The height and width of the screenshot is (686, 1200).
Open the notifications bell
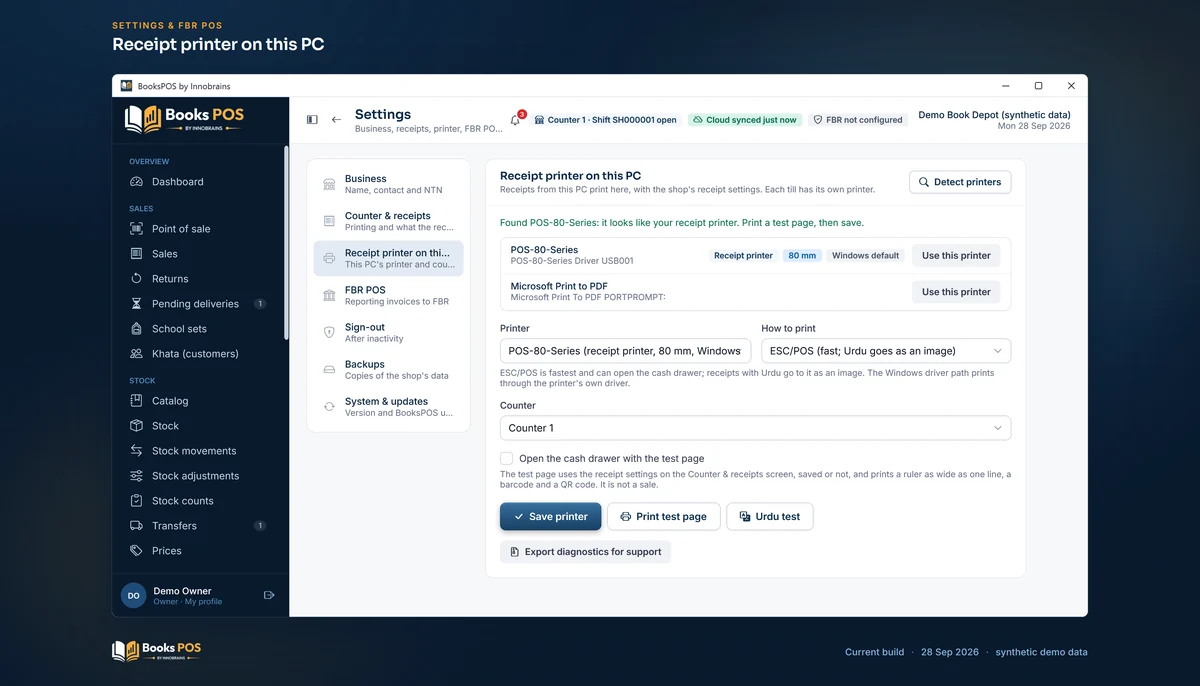515,120
